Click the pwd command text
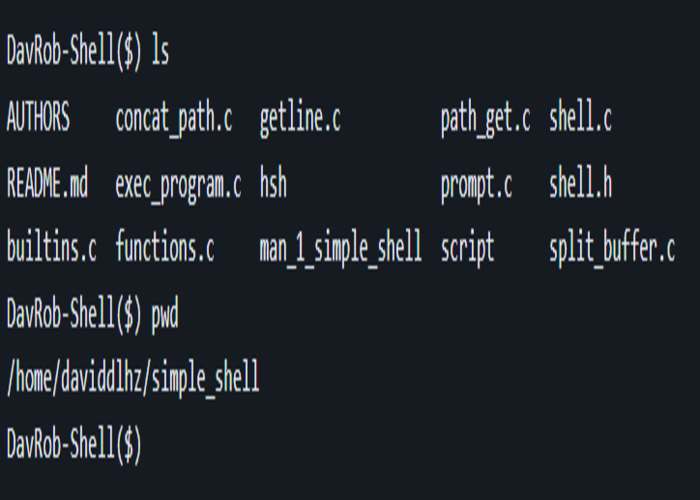The height and width of the screenshot is (500, 700). (x=165, y=315)
